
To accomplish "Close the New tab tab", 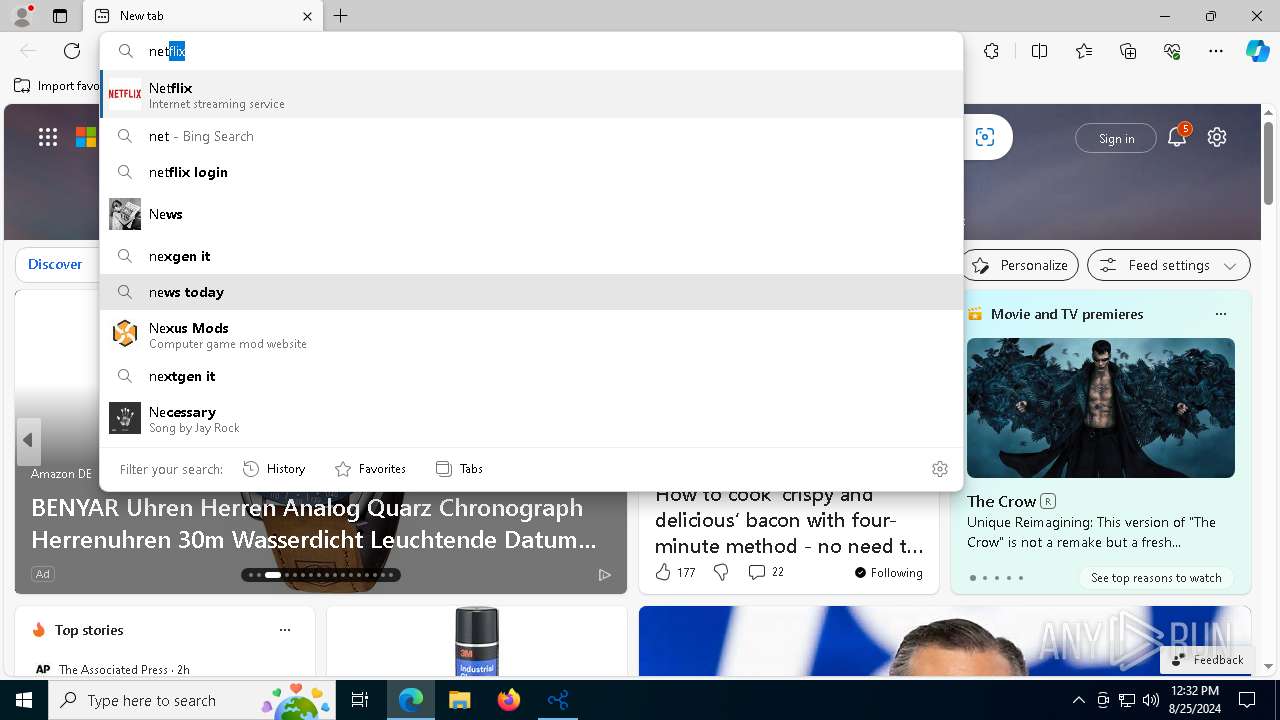I will (x=307, y=16).
